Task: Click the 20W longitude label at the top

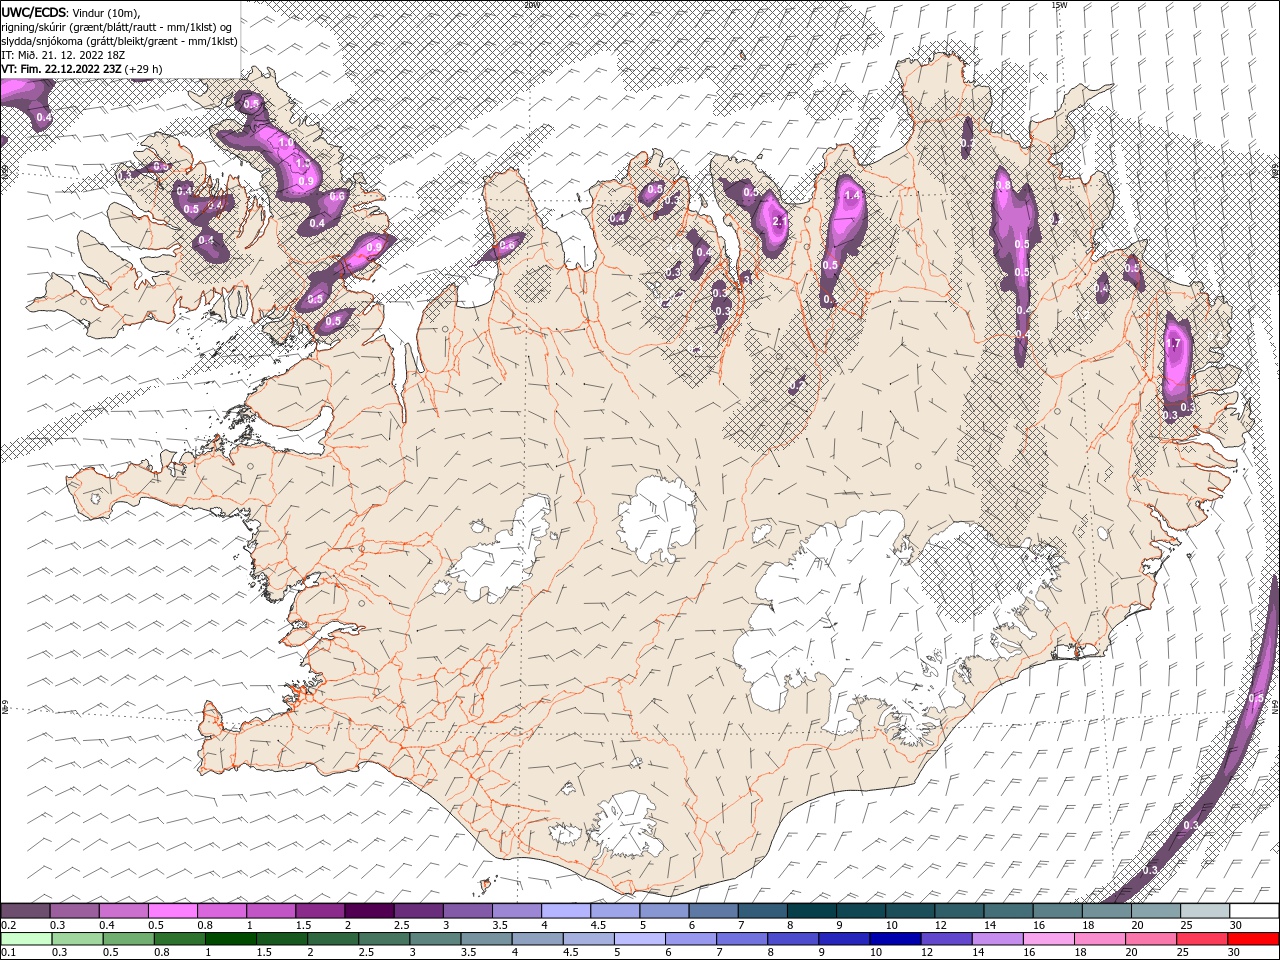Action: click(x=532, y=5)
